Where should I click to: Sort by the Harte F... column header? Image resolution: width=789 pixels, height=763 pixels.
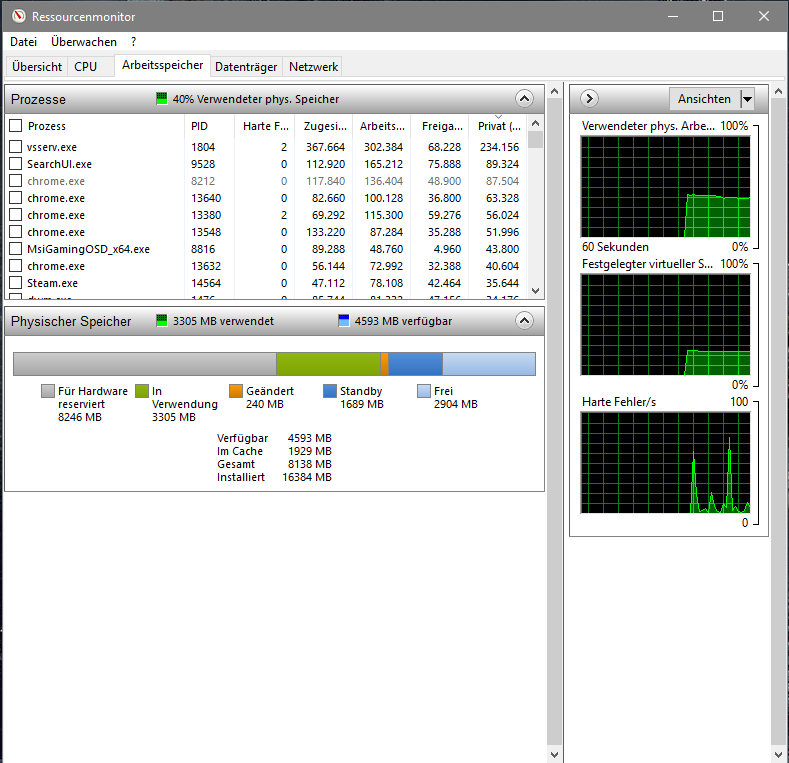point(265,126)
